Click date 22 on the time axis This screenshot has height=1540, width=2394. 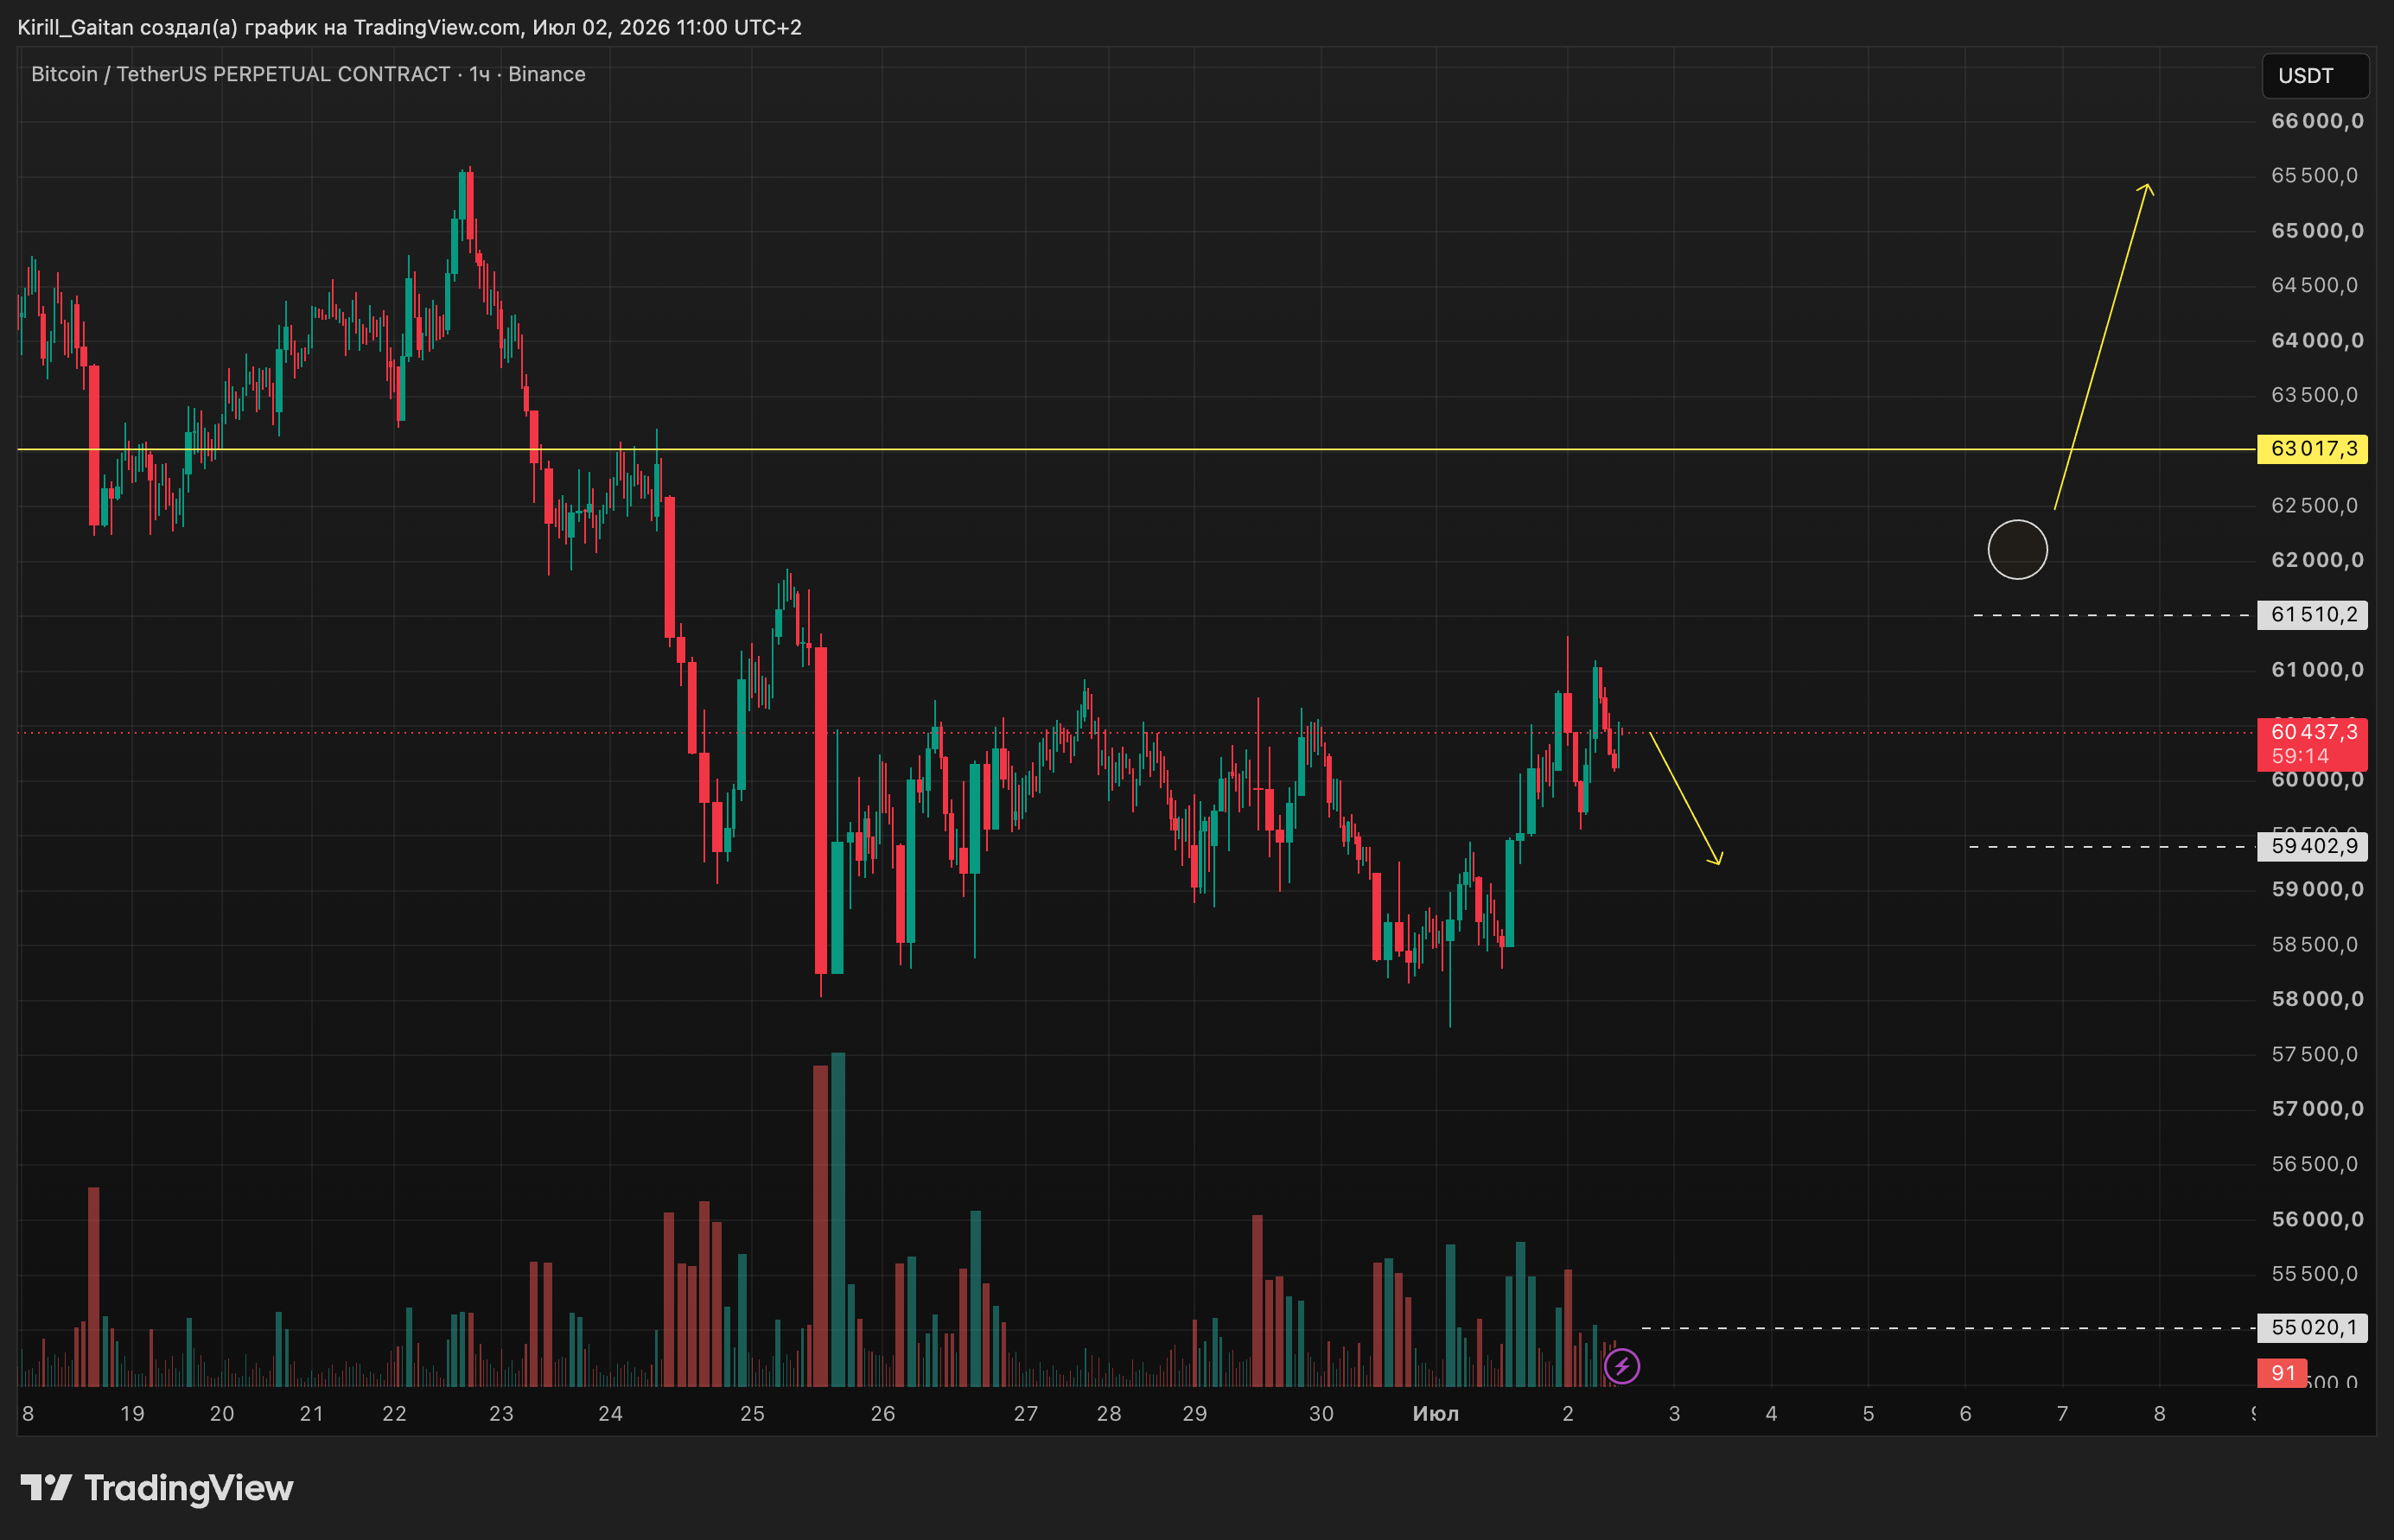pos(395,1414)
